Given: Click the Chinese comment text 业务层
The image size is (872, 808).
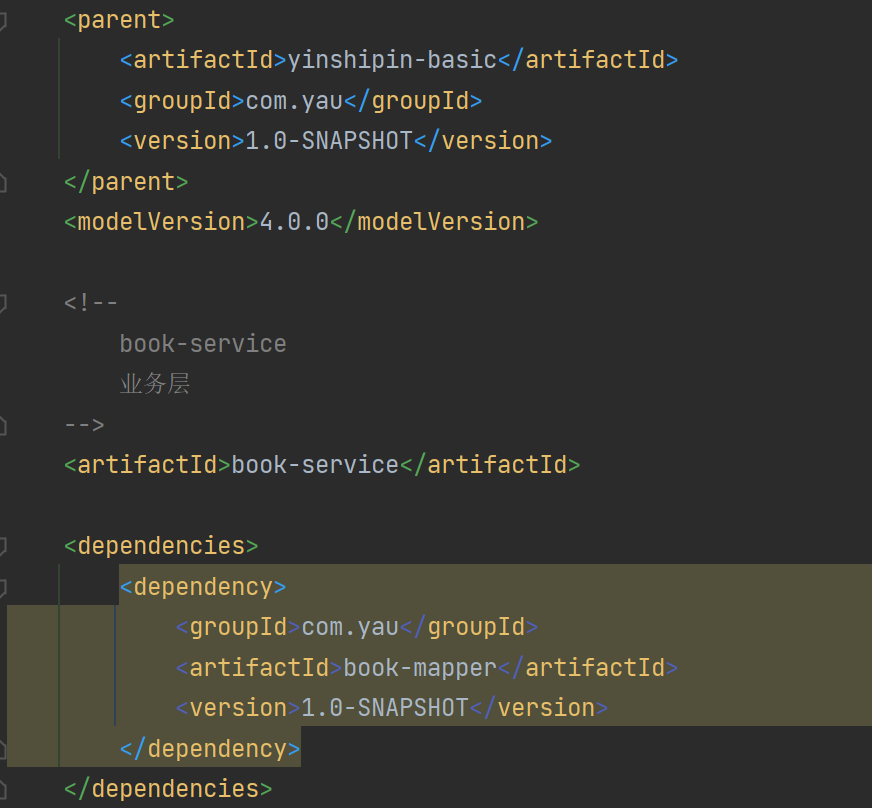Looking at the screenshot, I should [x=154, y=384].
